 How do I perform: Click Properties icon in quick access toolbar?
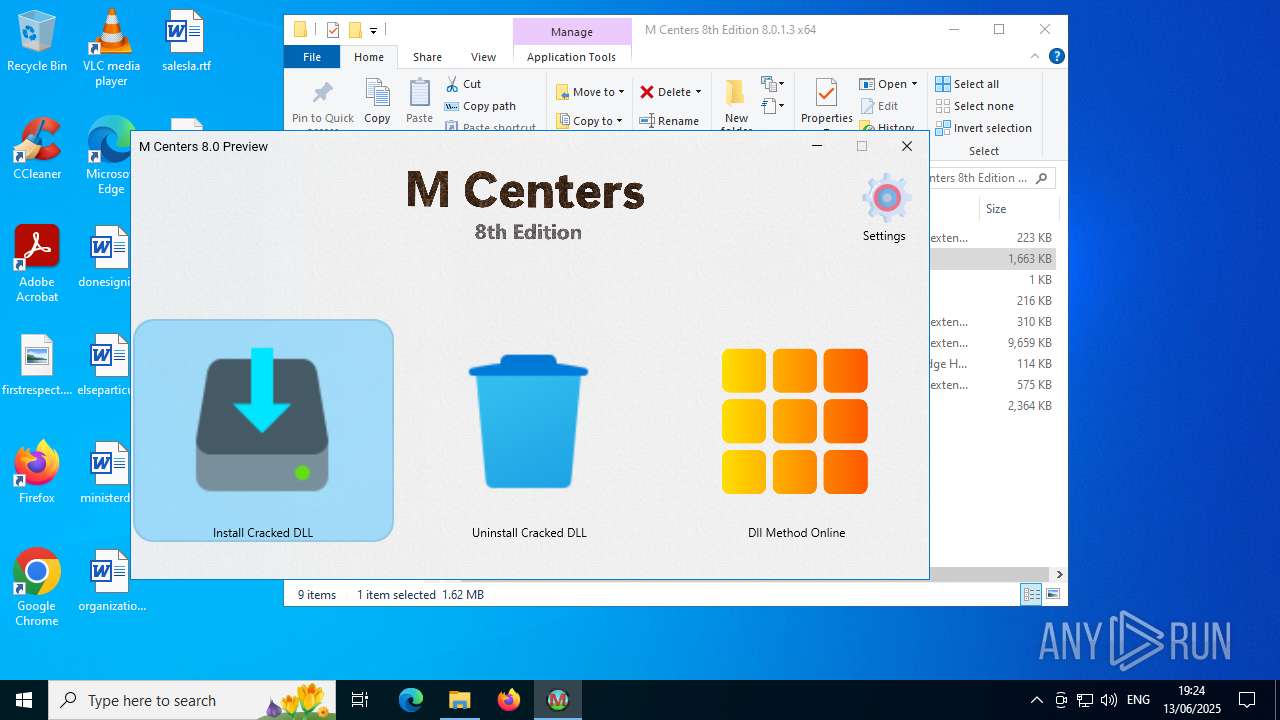(x=333, y=30)
